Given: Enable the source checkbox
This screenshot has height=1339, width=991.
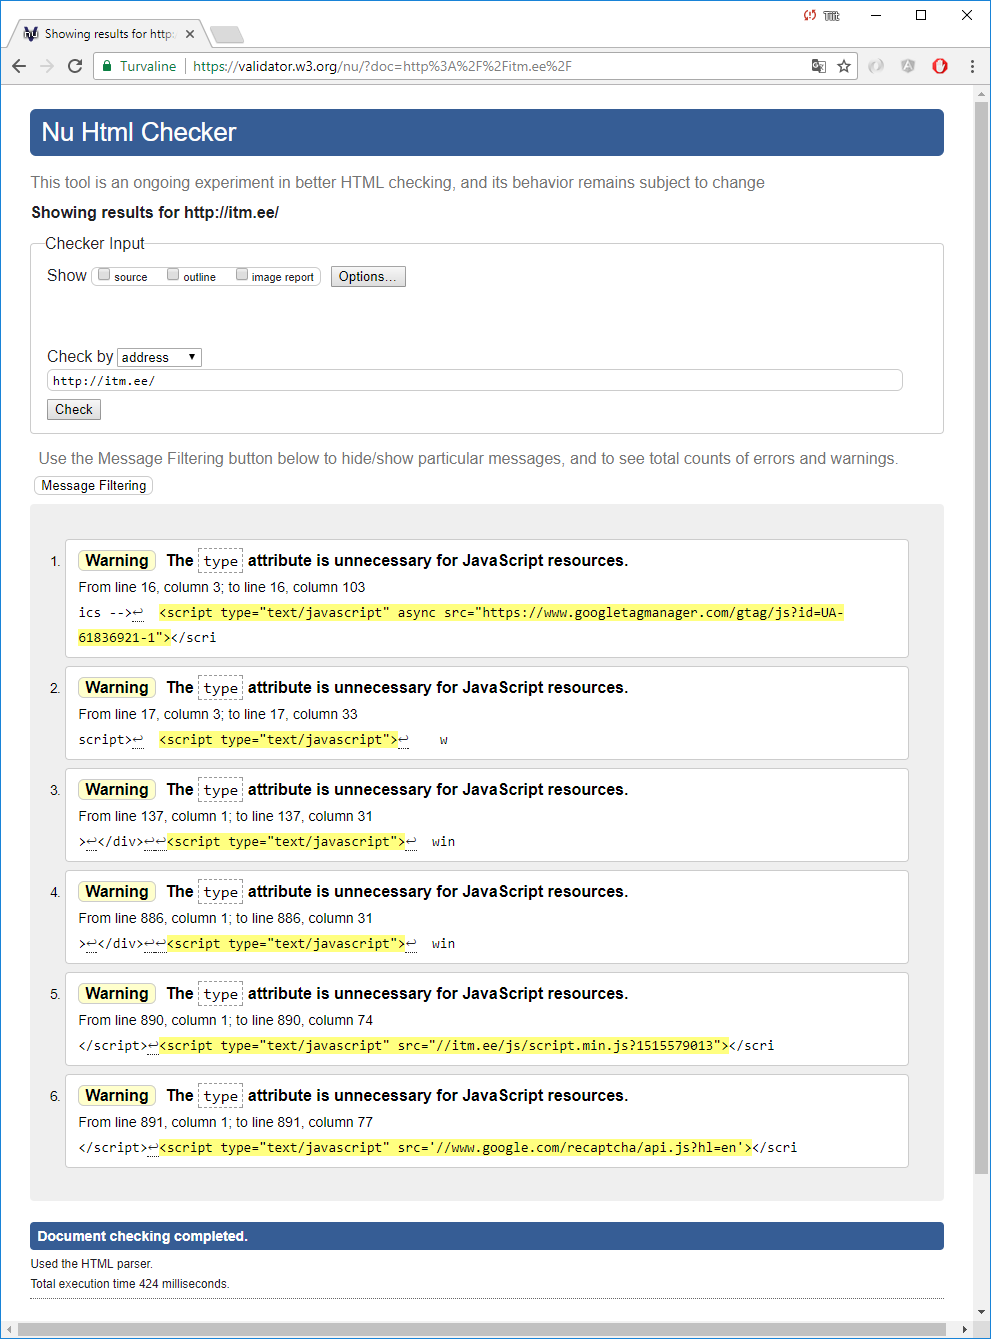Looking at the screenshot, I should 104,275.
